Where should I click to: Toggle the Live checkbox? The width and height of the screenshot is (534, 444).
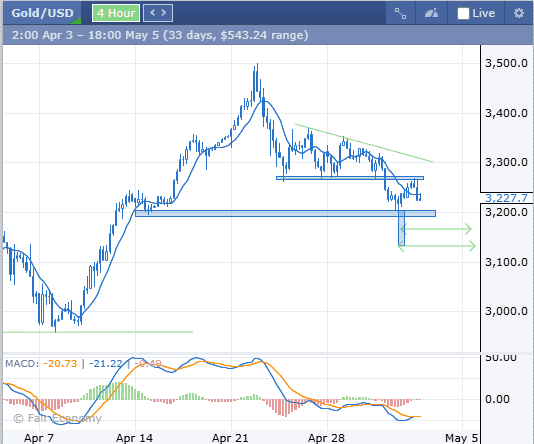click(x=463, y=14)
